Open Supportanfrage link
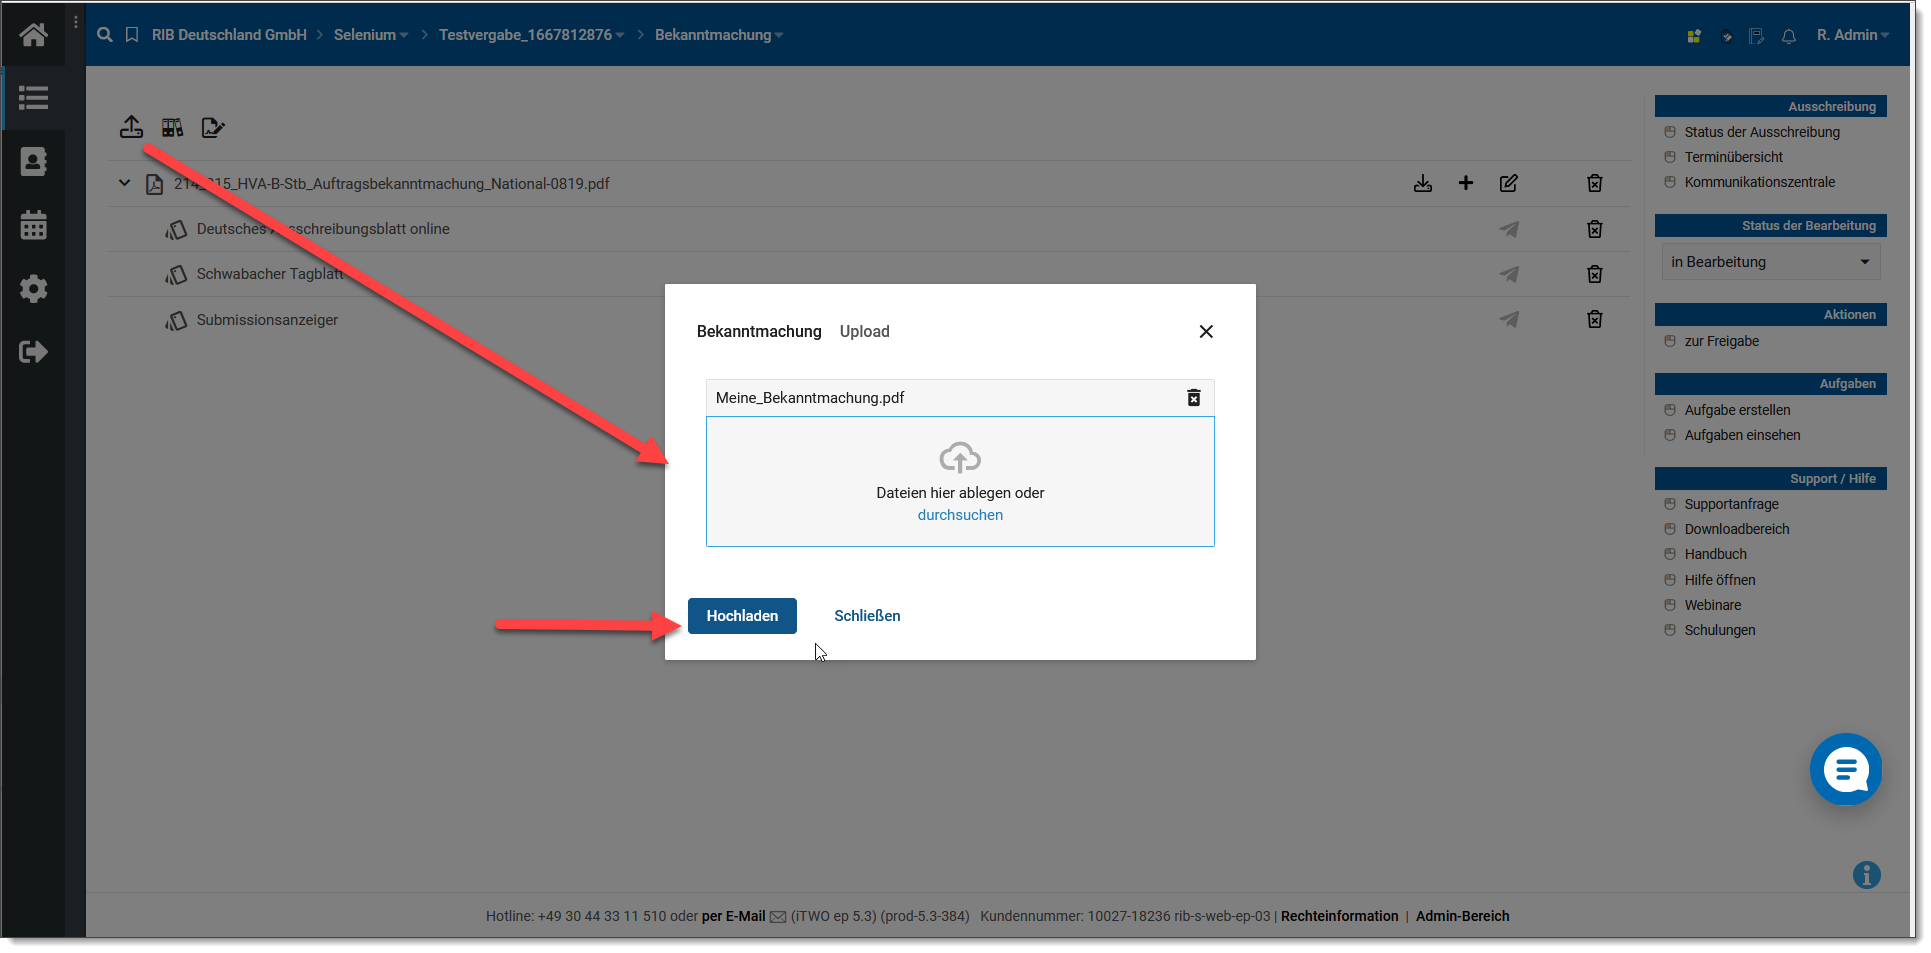 [x=1732, y=504]
